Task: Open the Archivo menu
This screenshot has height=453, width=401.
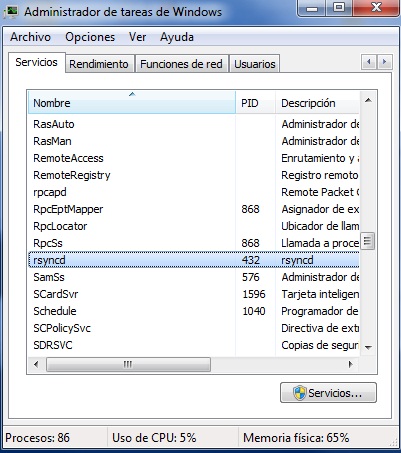Action: pos(30,37)
